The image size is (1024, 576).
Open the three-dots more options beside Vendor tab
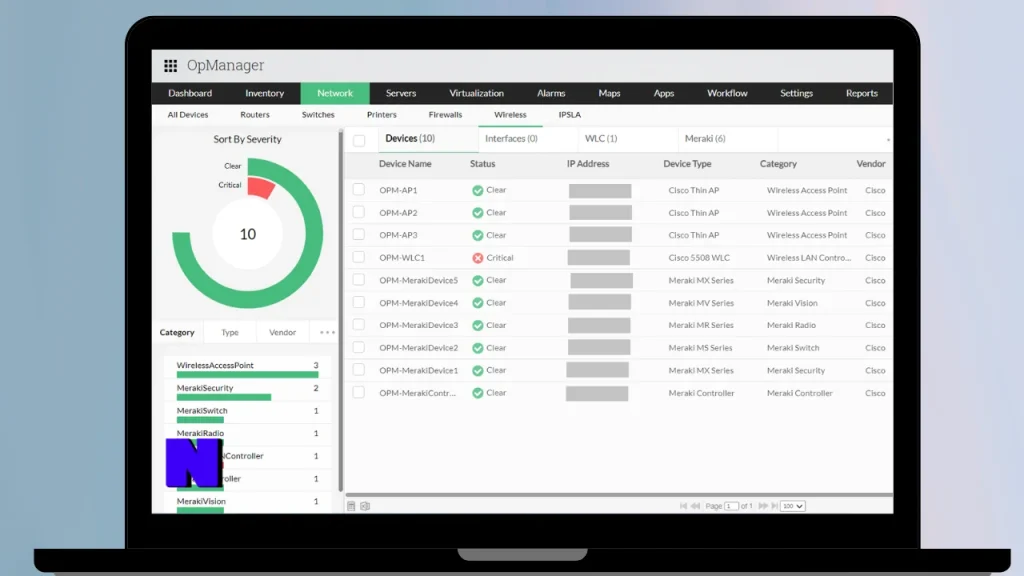327,332
